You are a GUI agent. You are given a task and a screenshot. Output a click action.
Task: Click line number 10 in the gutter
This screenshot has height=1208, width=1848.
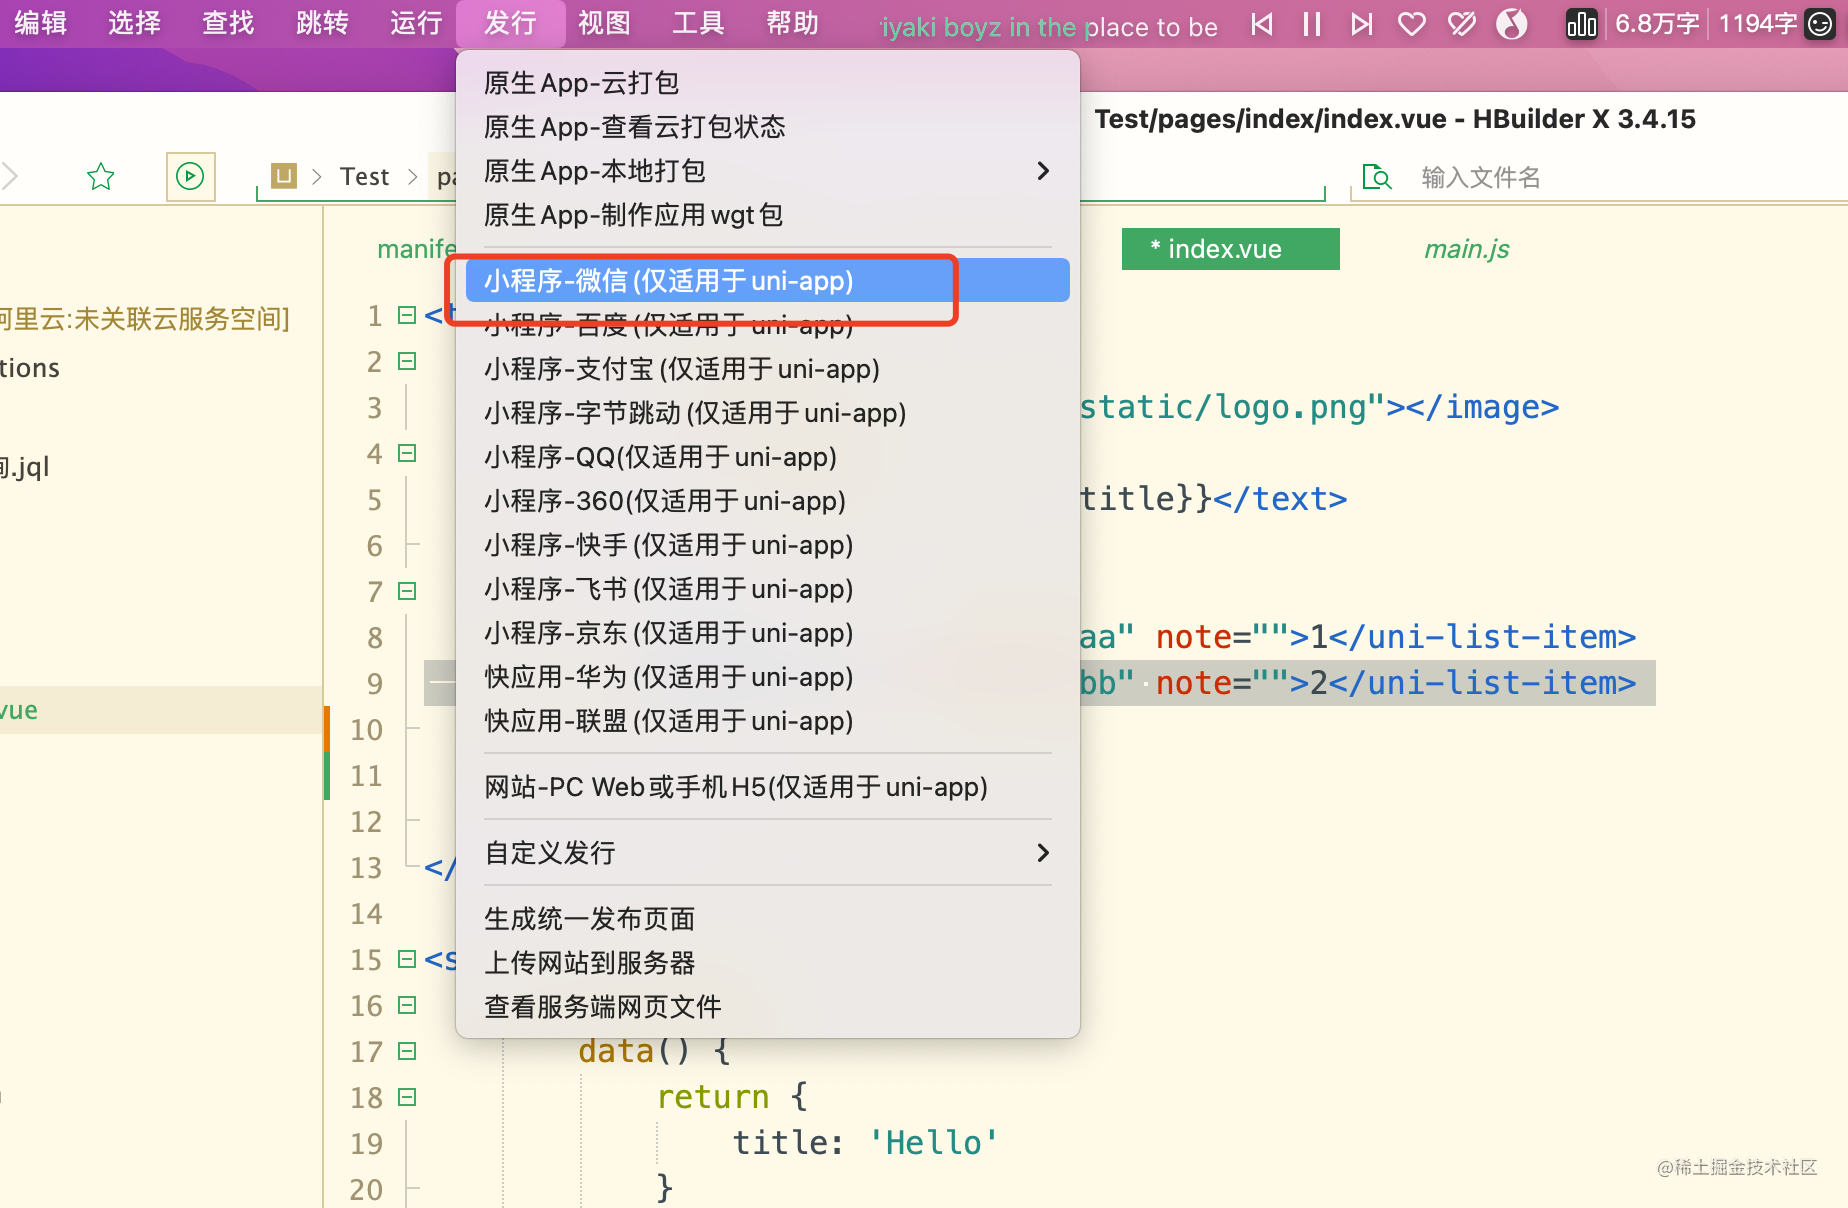pos(366,730)
